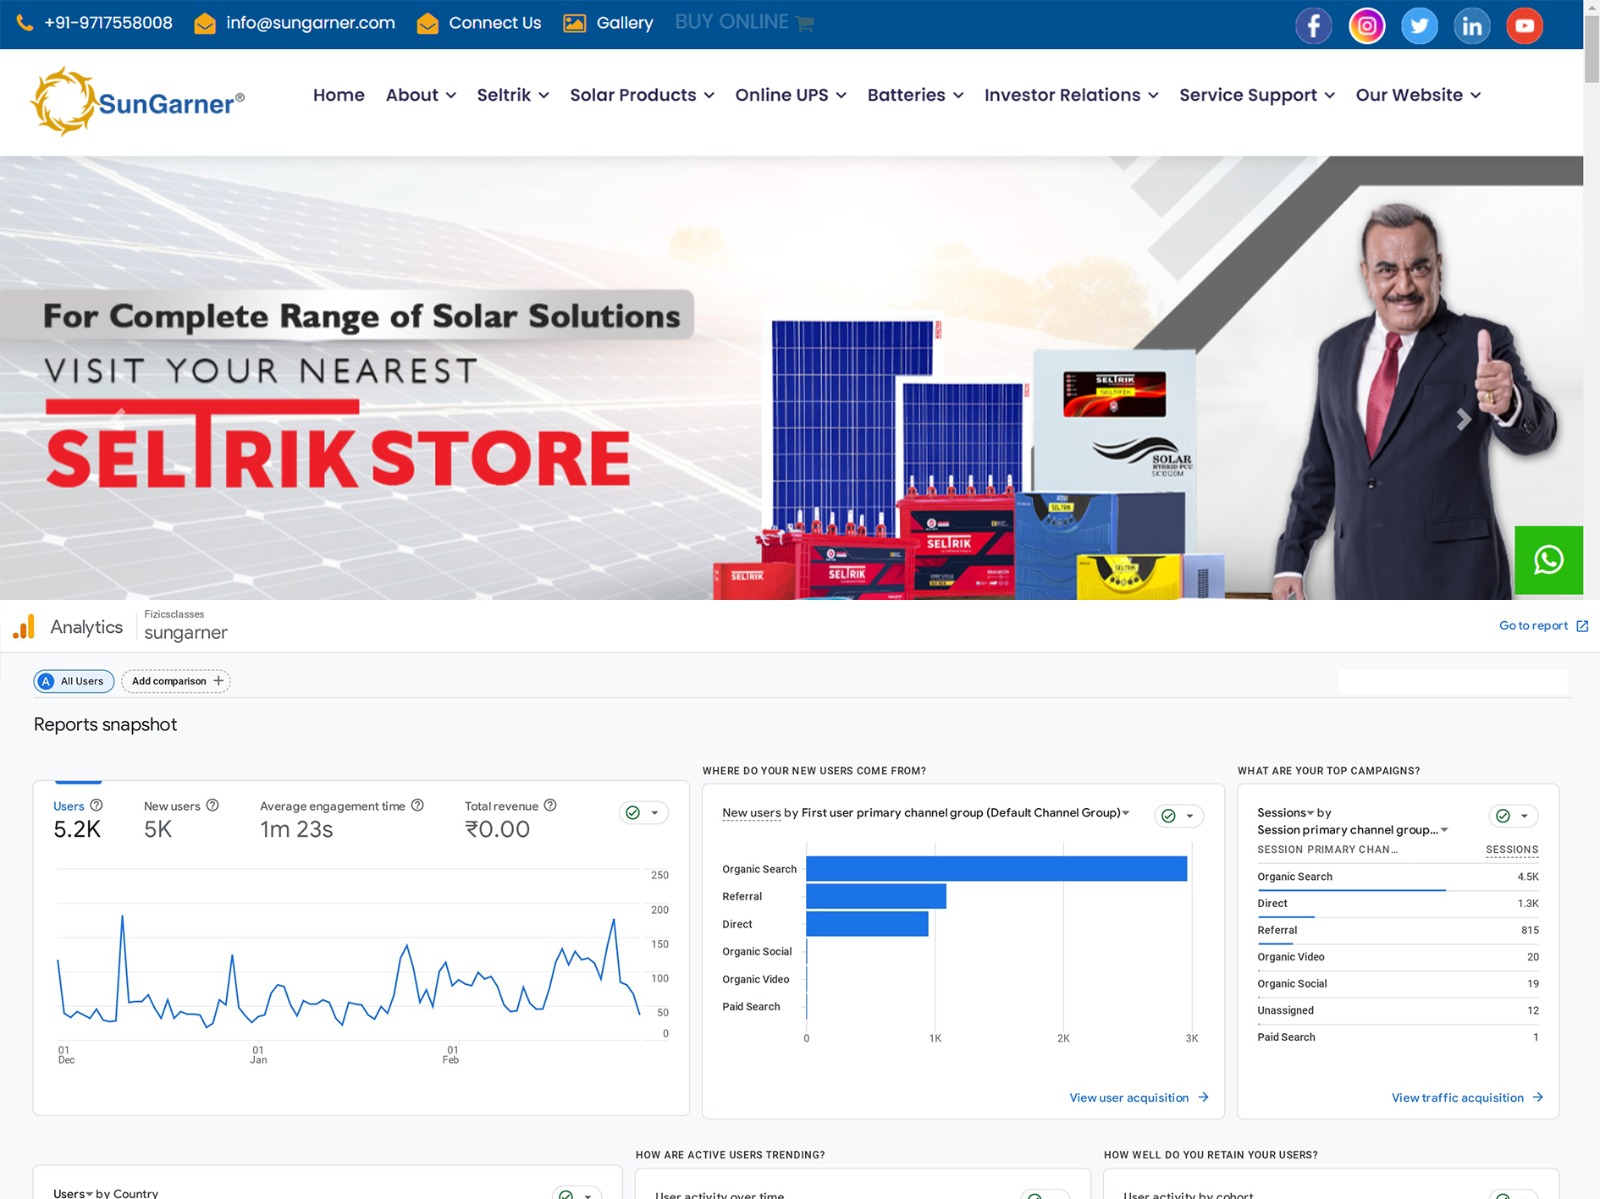
Task: Advance the banner with next arrow
Action: pos(1463,419)
